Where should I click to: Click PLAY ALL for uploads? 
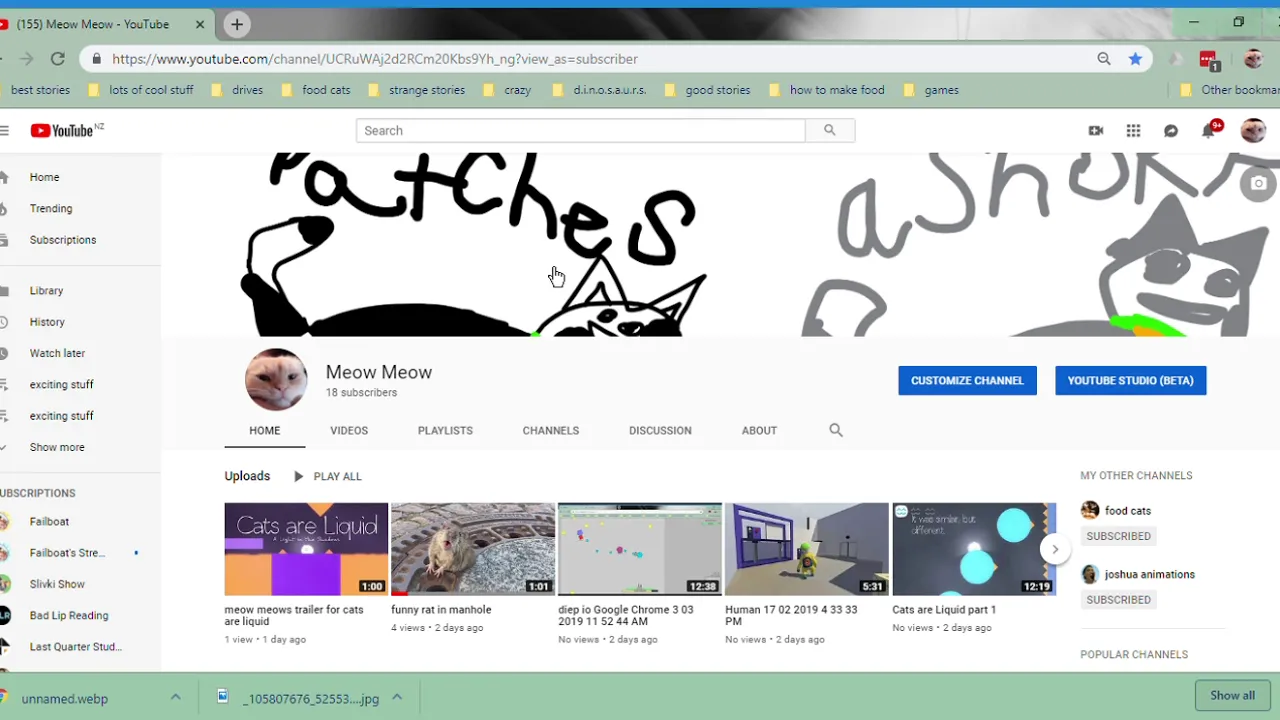coord(327,476)
